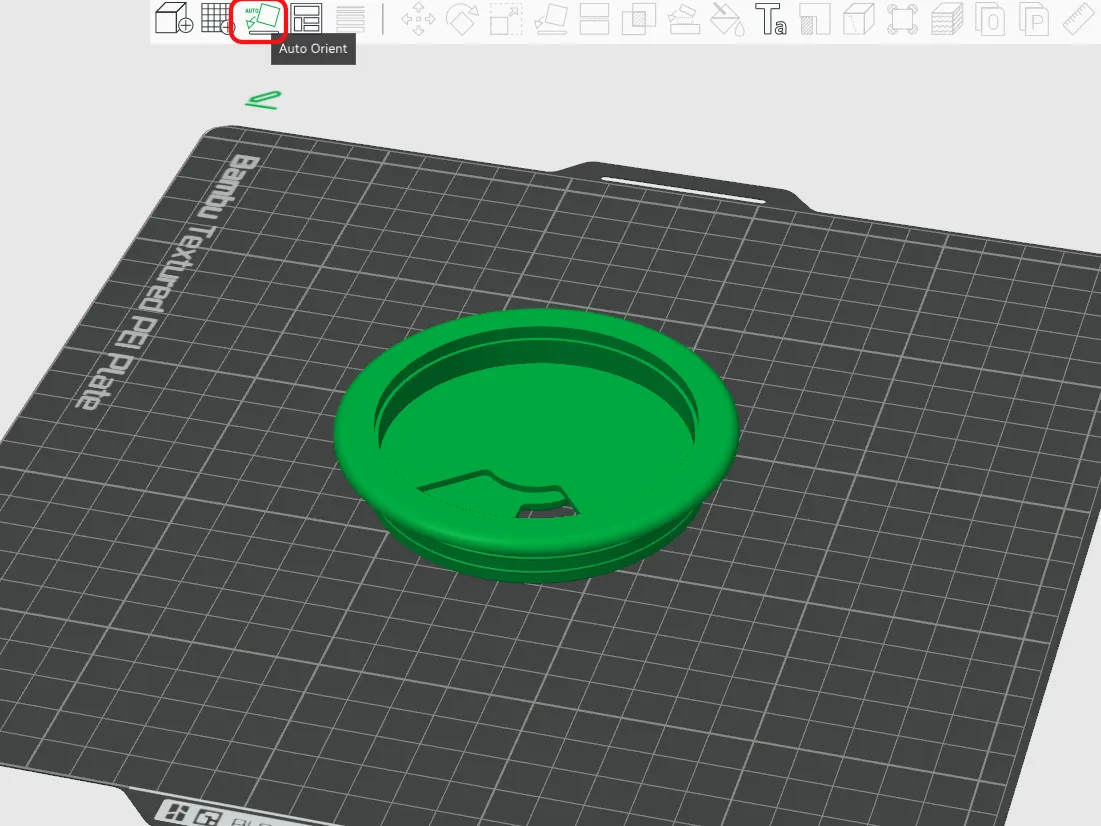The width and height of the screenshot is (1101, 826).
Task: Click the hatched corner shape tool icon
Action: pos(815,19)
